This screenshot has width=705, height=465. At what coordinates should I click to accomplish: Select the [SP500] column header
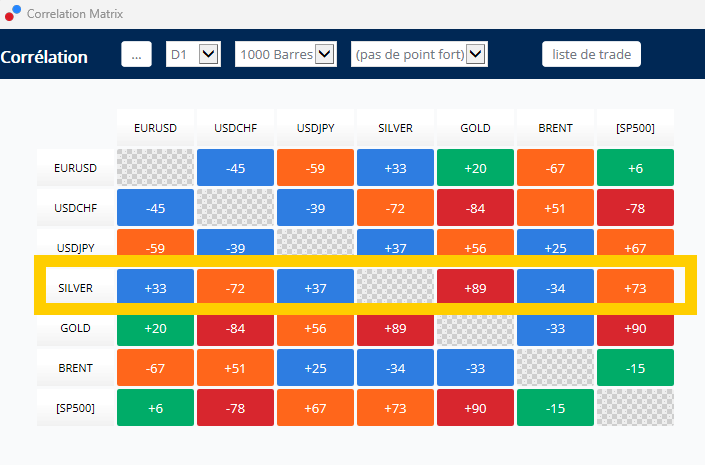(x=635, y=128)
